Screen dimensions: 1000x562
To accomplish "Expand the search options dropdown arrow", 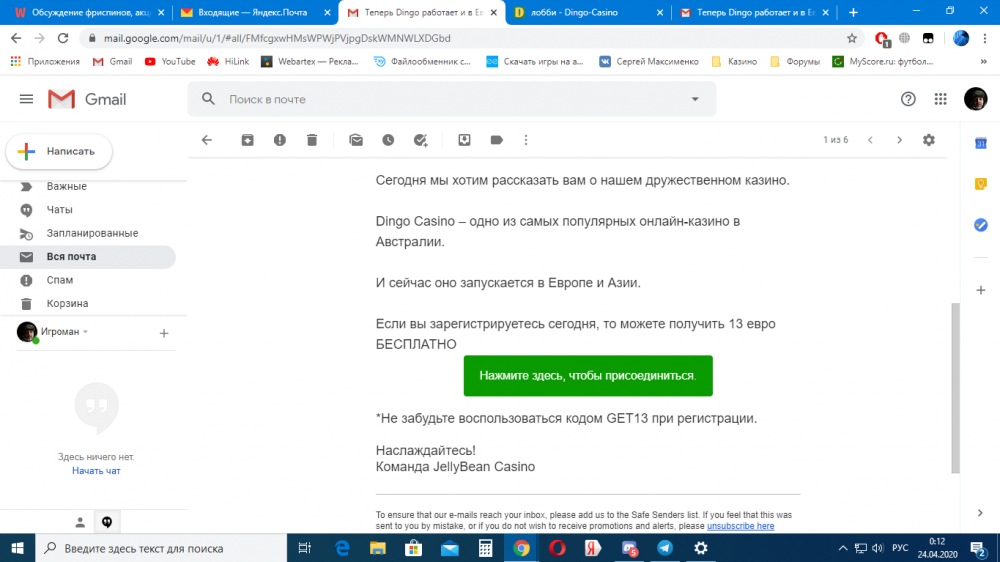I will 695,99.
